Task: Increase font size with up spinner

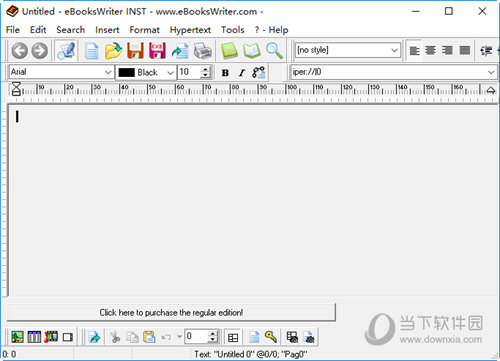Action: coord(205,69)
